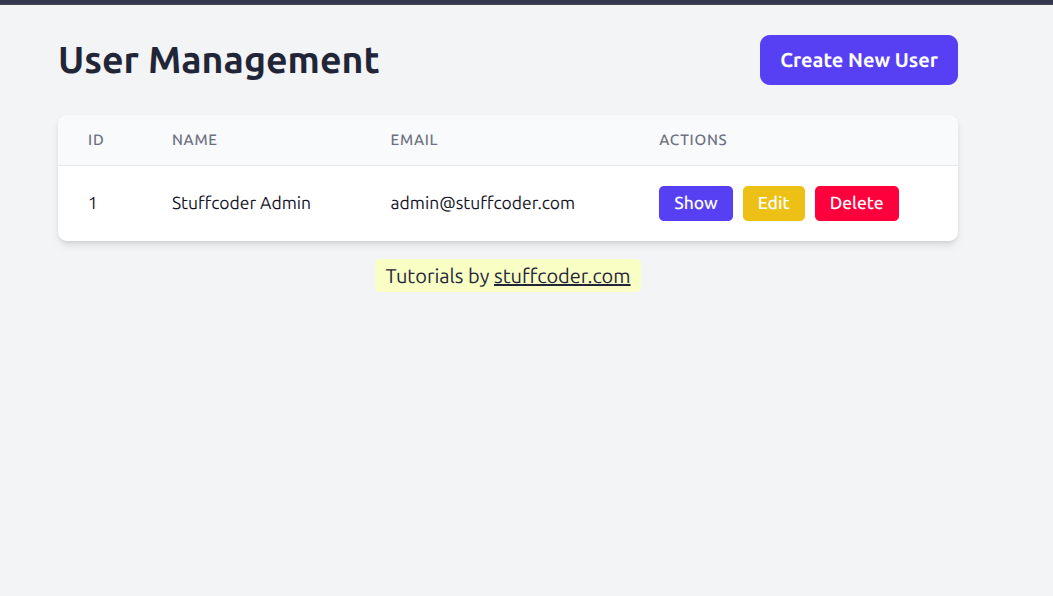The height and width of the screenshot is (596, 1053).
Task: Click the EMAIL column header
Action: point(414,140)
